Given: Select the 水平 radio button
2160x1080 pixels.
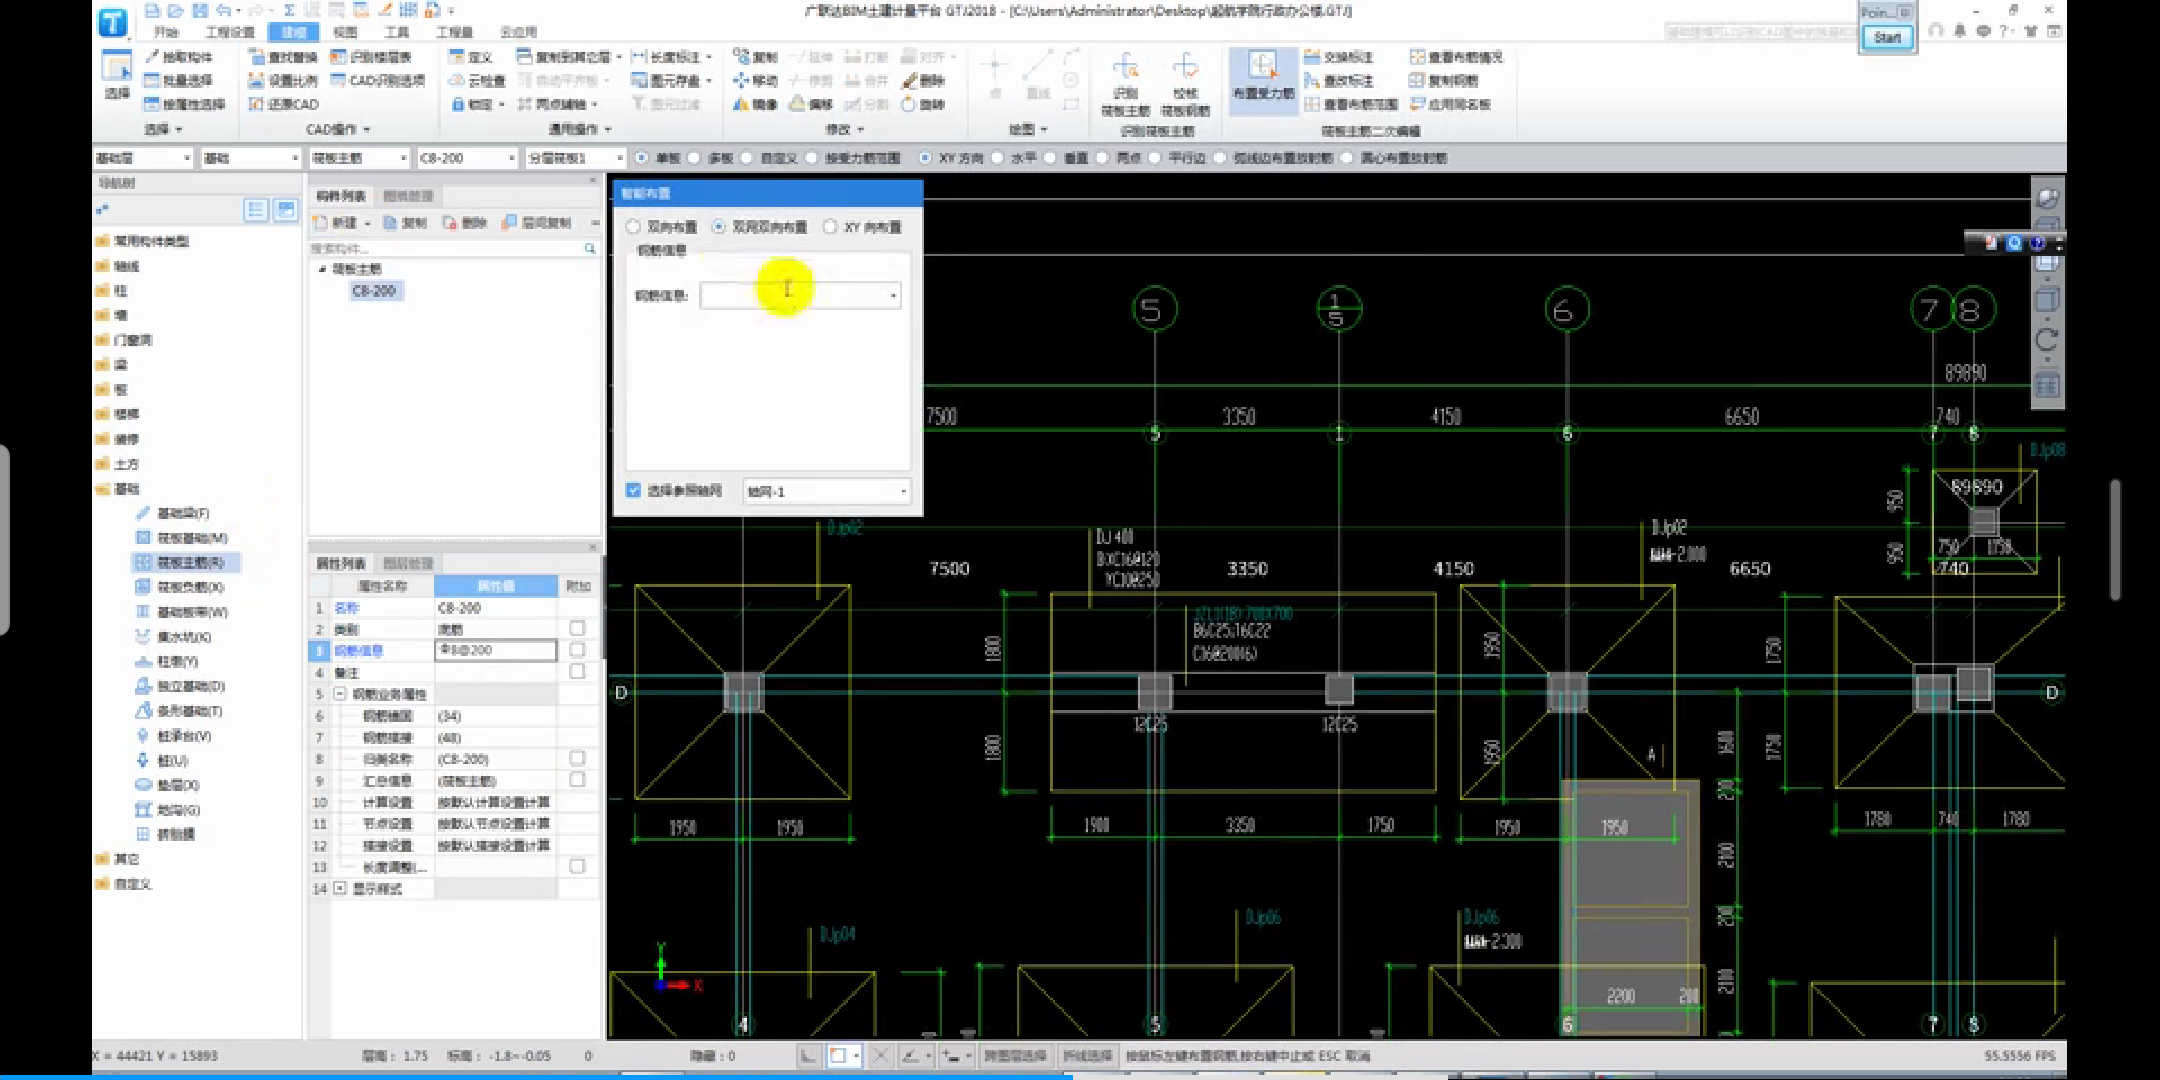Looking at the screenshot, I should point(997,158).
